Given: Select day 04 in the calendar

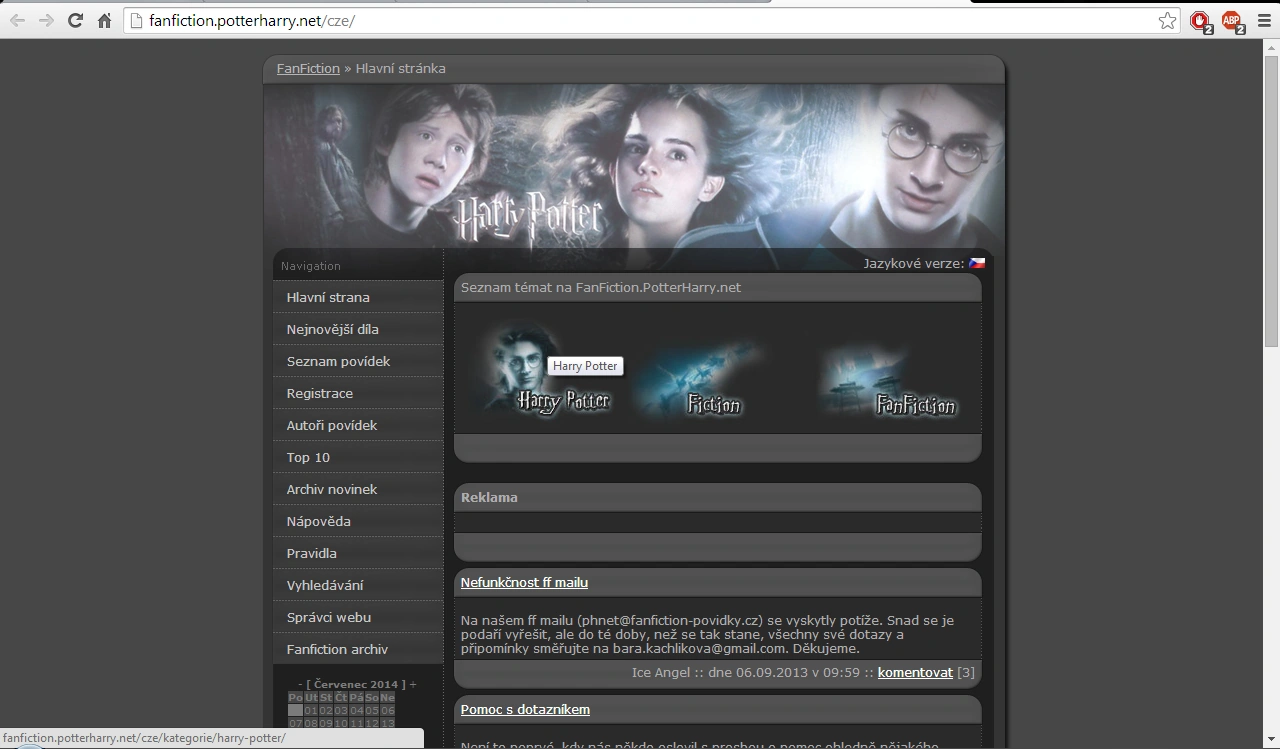Looking at the screenshot, I should (356, 710).
